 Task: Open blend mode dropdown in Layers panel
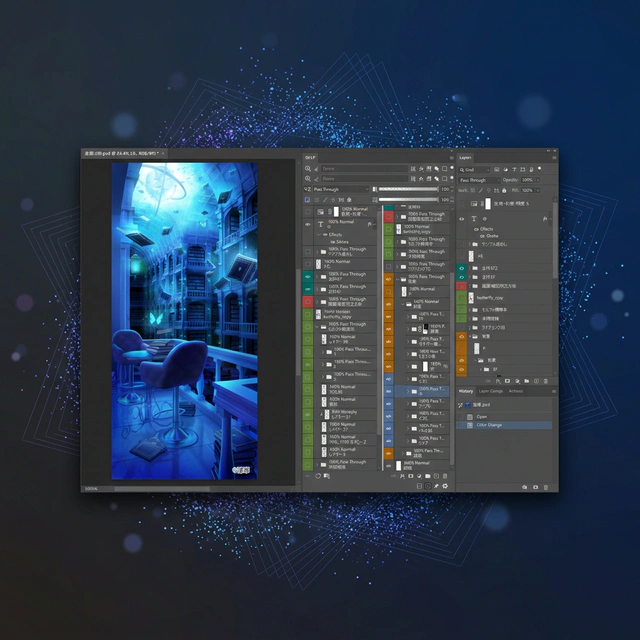click(x=479, y=180)
